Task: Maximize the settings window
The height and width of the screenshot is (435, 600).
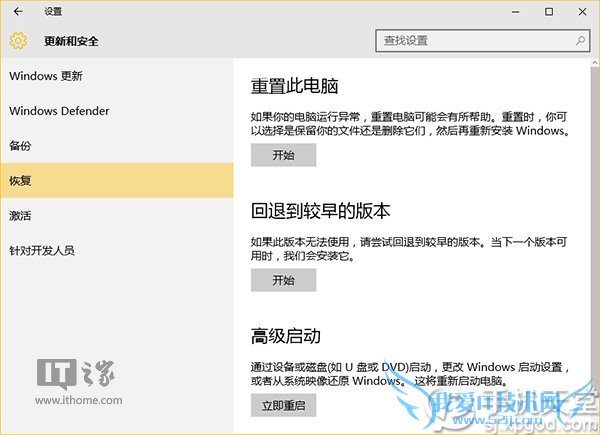Action: 549,12
